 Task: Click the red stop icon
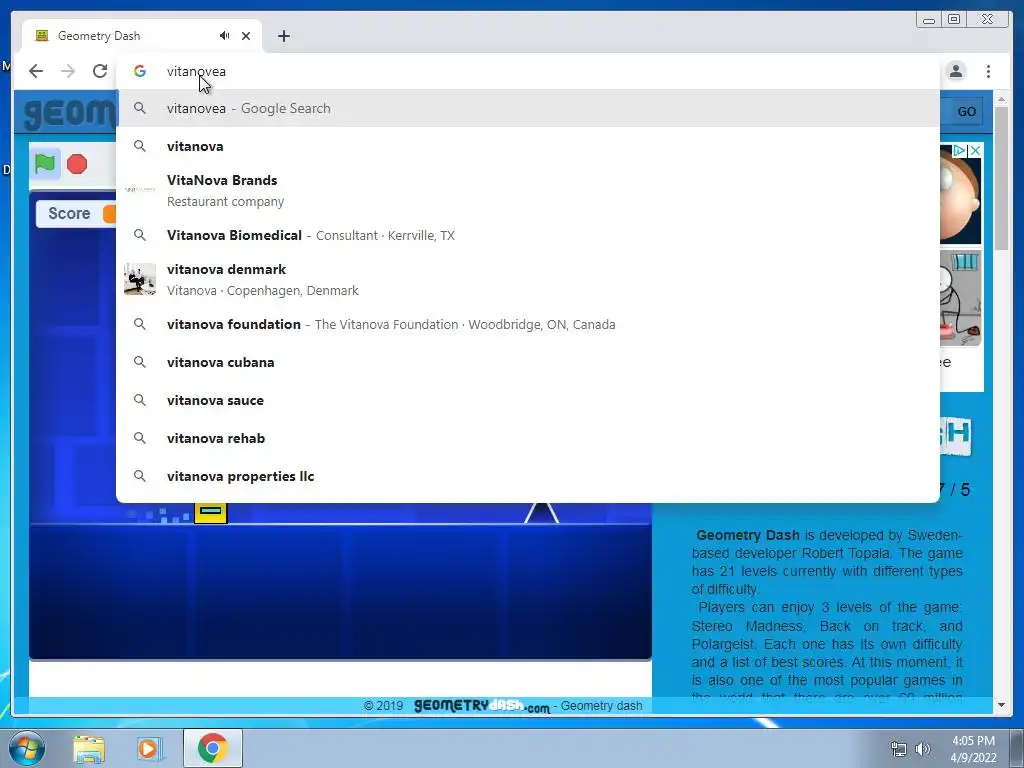77,164
